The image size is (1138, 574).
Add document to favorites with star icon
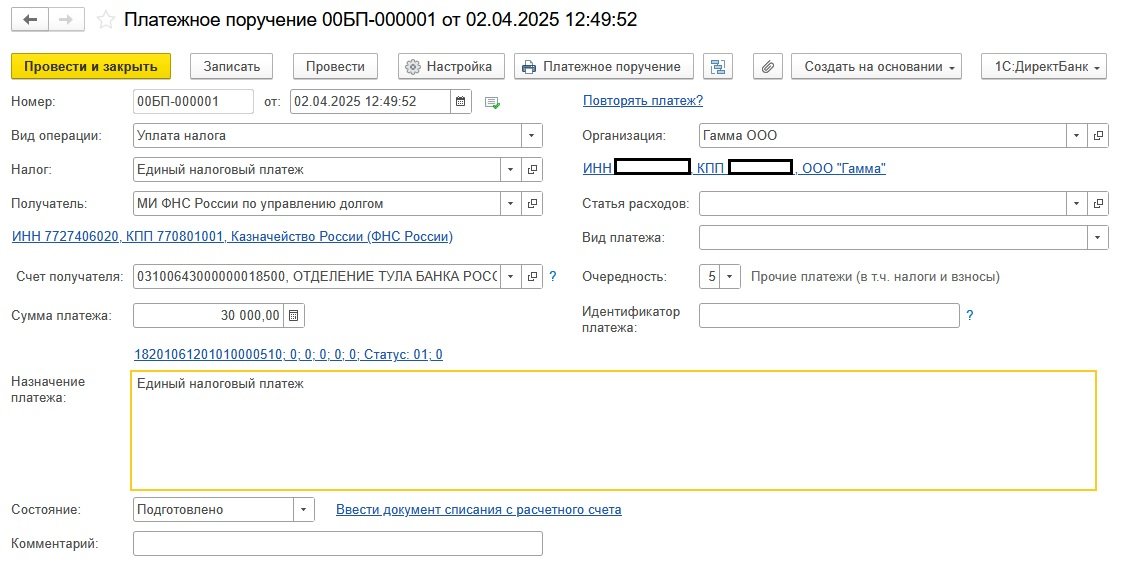[x=105, y=20]
